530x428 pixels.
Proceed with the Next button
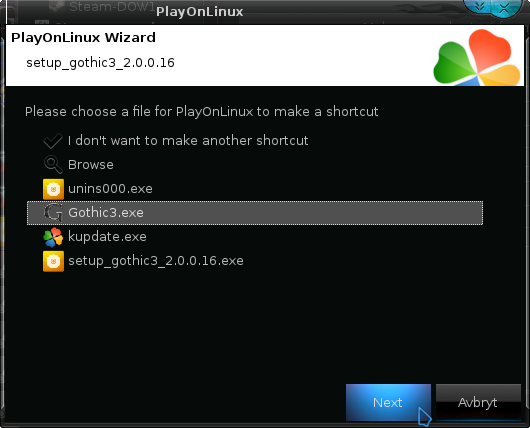[388, 402]
